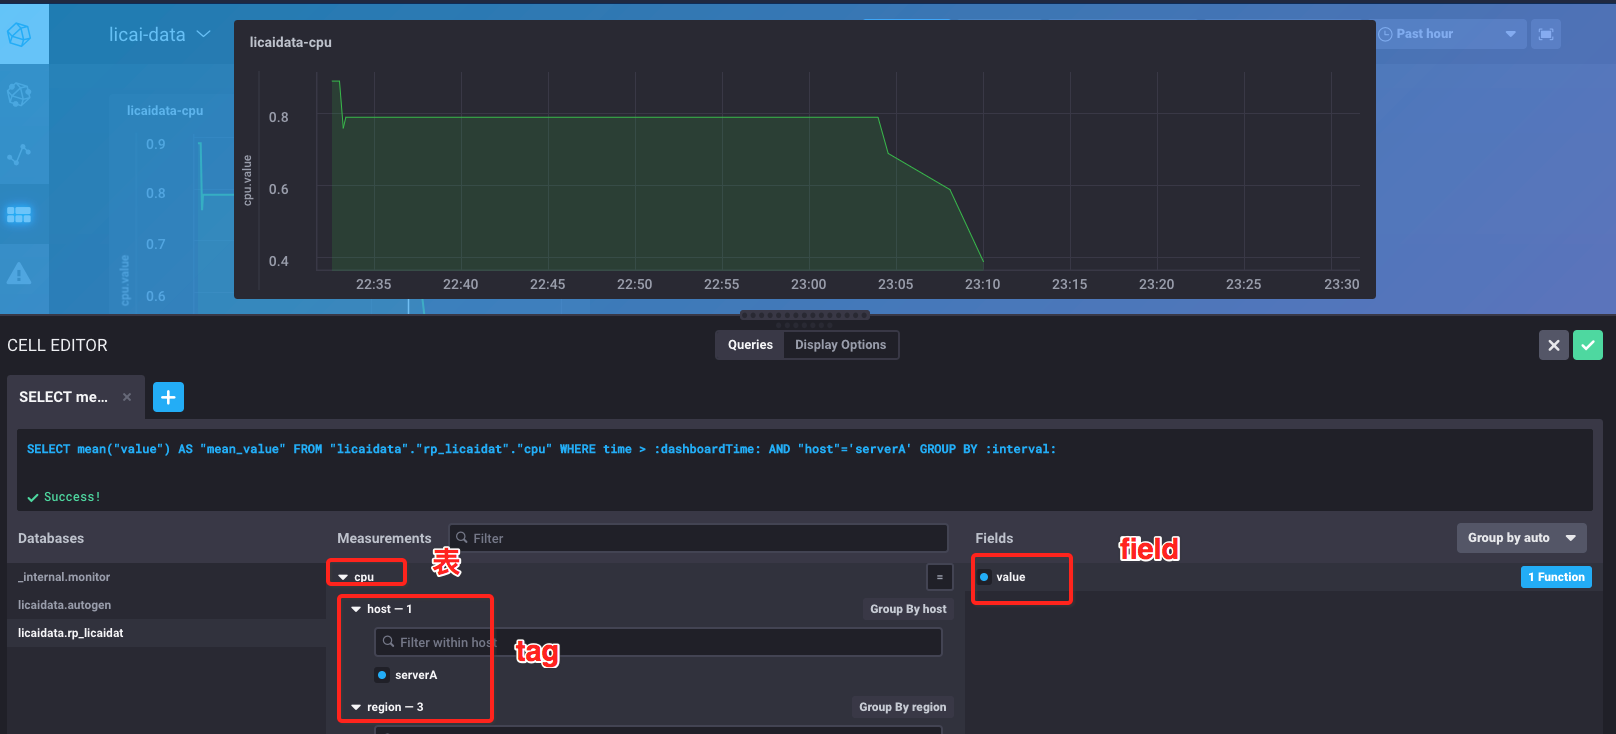The image size is (1616, 734).
Task: Click the Databases panel heading
Action: (51, 538)
